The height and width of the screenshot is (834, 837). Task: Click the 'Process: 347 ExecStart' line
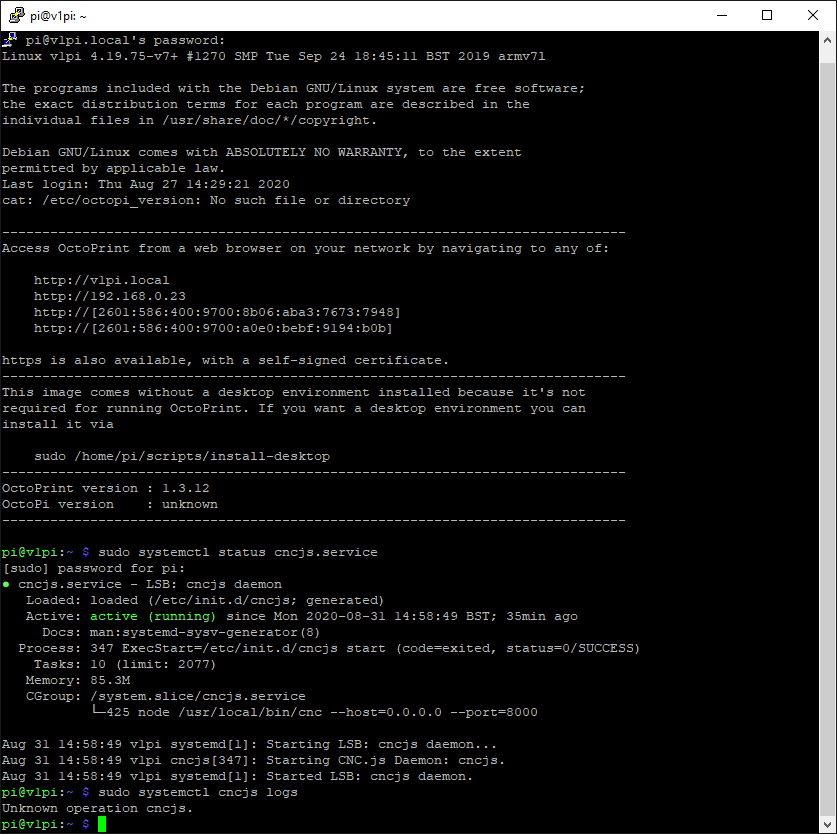pyautogui.click(x=329, y=649)
